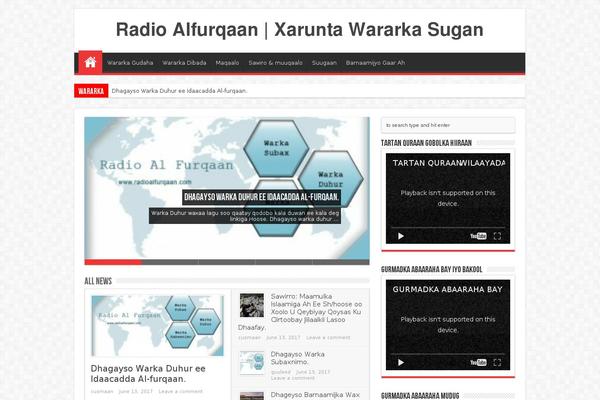Viewport: 600px width, 400px height.
Task: Go to Suugaan page
Action: click(324, 63)
